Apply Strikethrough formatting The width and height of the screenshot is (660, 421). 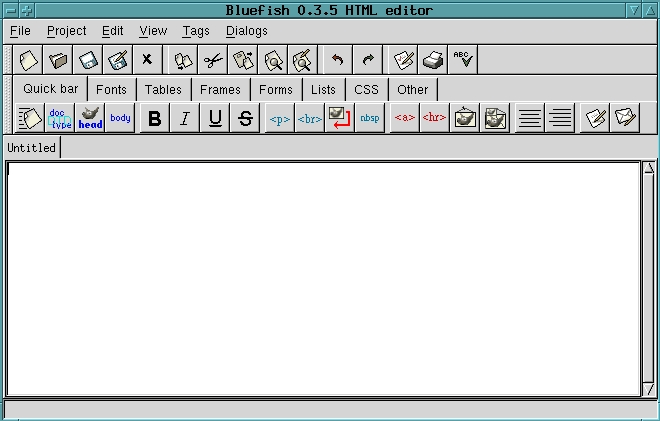point(245,118)
